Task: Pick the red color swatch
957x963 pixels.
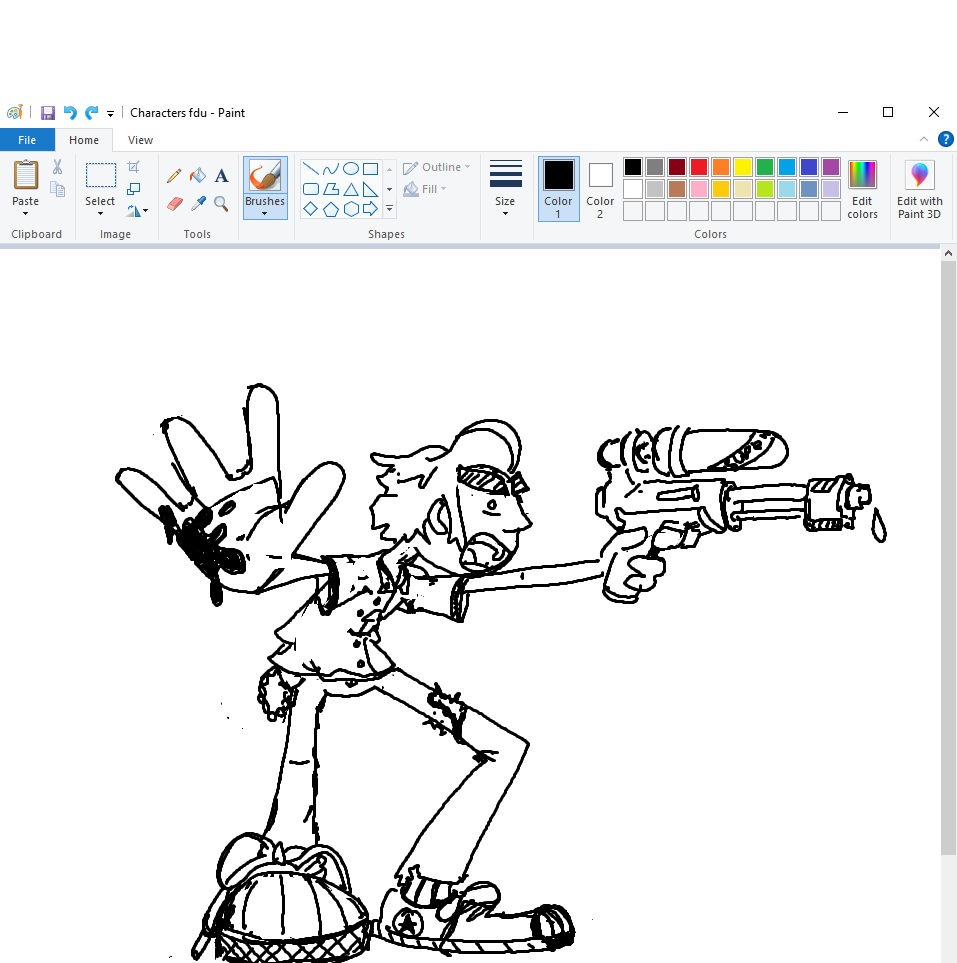Action: point(699,167)
